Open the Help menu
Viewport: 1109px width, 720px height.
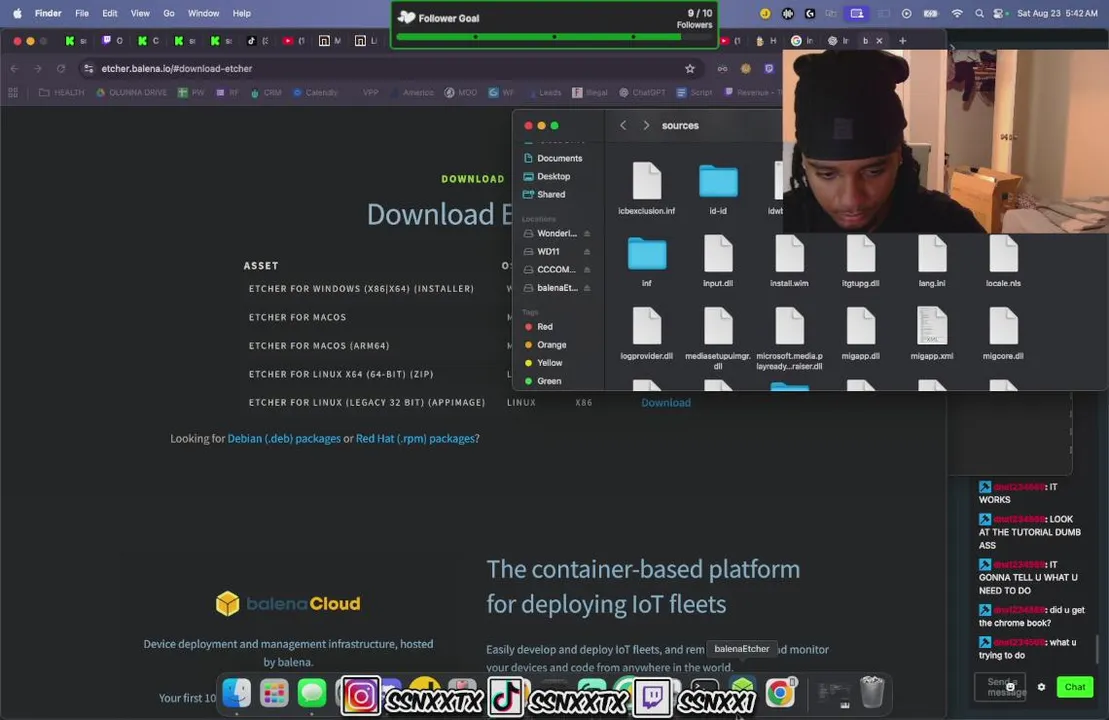pyautogui.click(x=241, y=13)
